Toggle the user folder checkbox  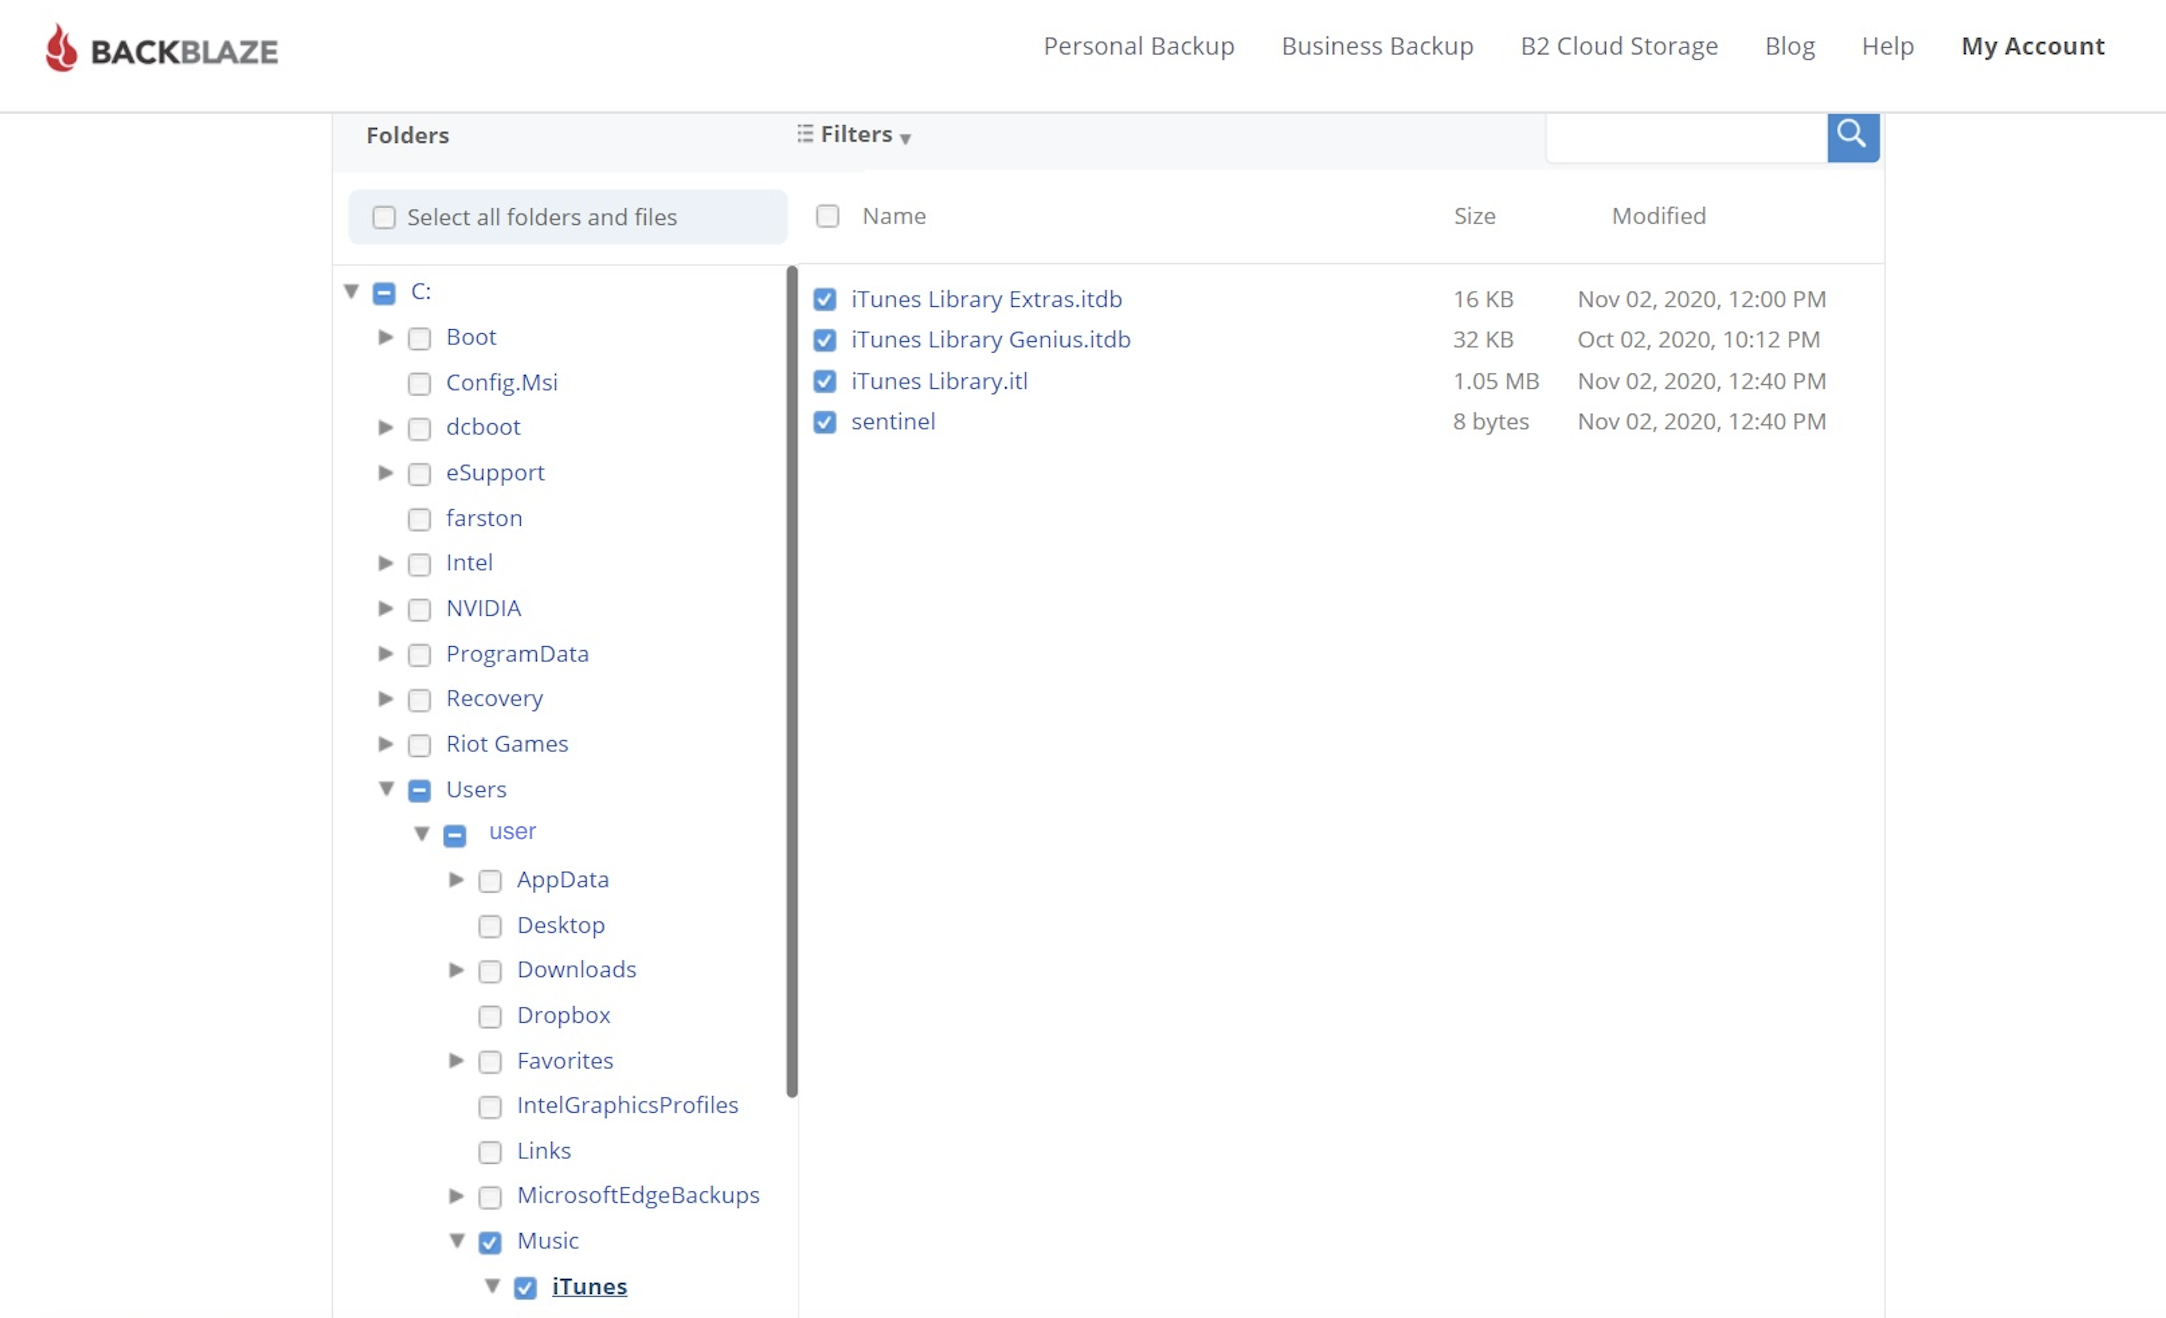455,835
